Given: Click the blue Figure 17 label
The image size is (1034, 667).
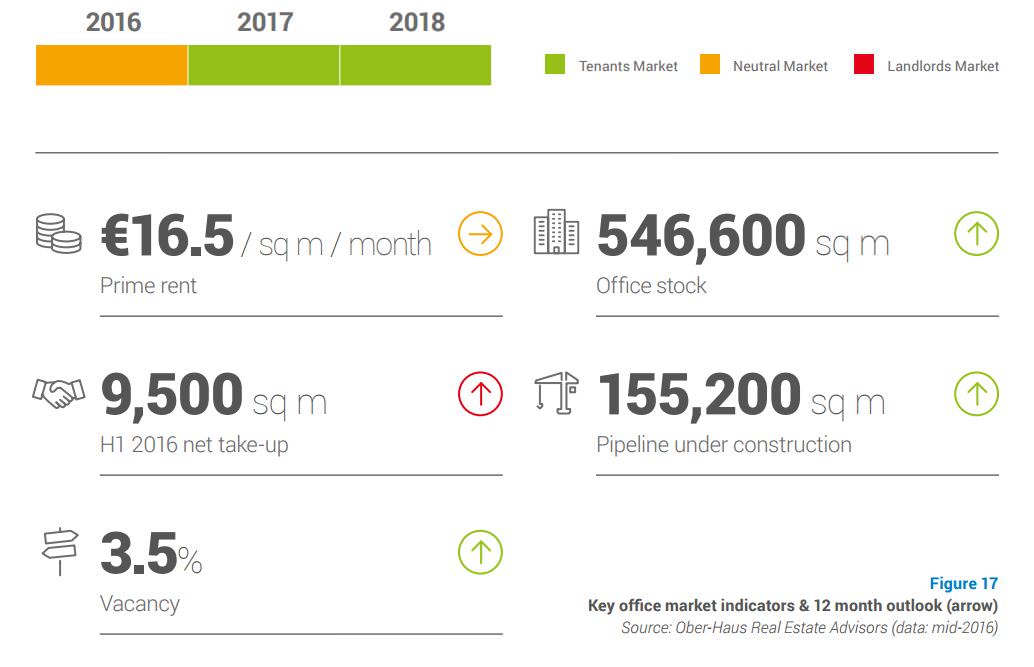Looking at the screenshot, I should pyautogui.click(x=963, y=583).
